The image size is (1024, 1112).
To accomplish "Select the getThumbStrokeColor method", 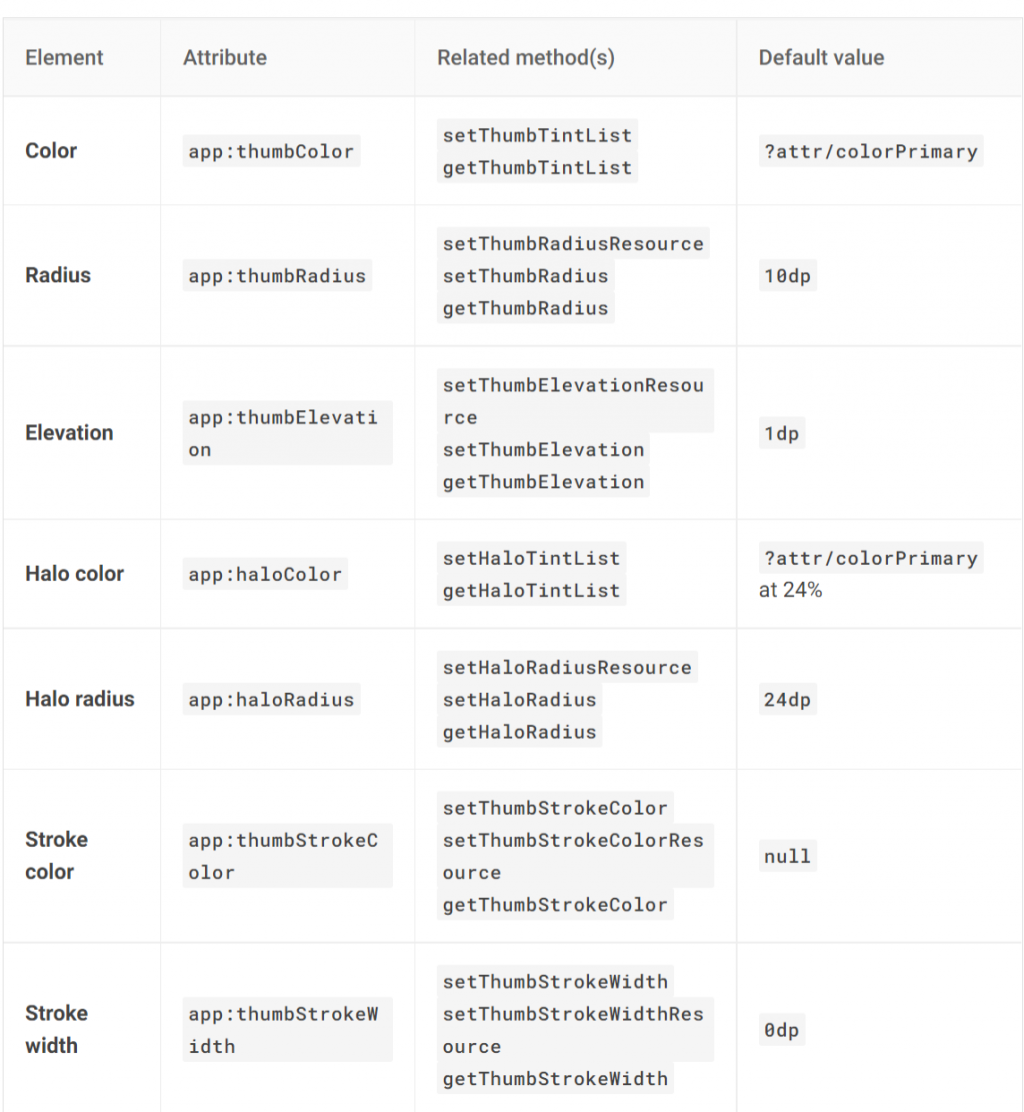I will [x=555, y=904].
